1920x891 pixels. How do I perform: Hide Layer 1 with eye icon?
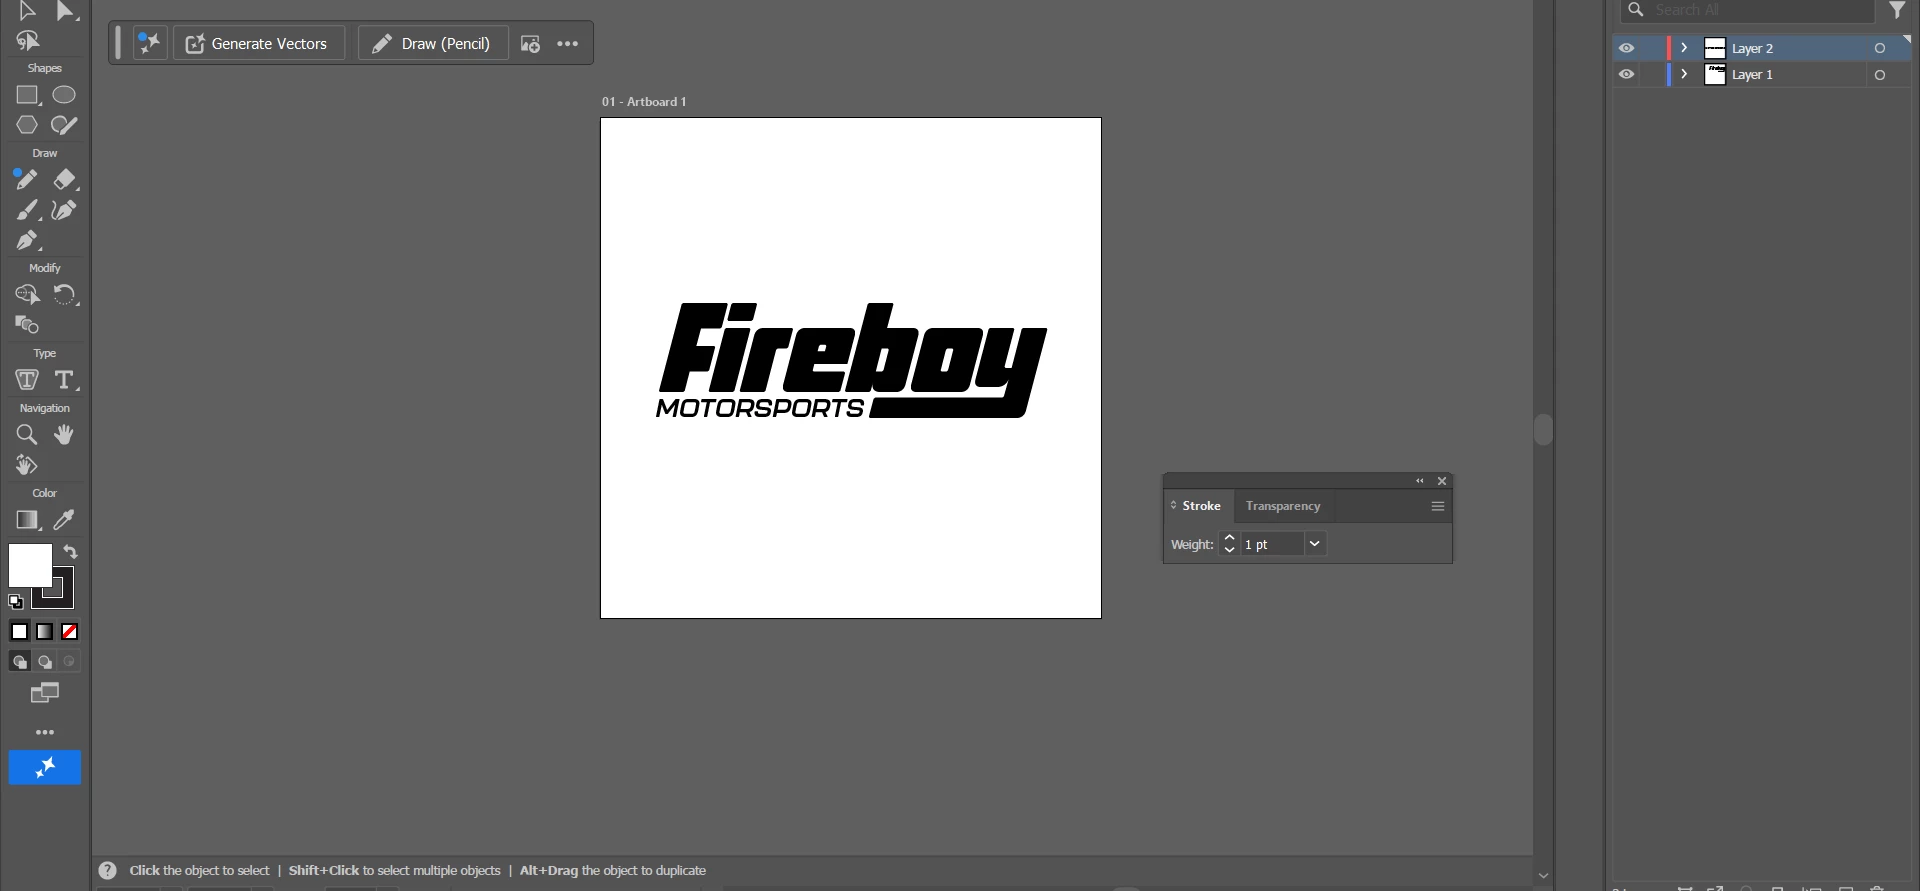click(x=1627, y=74)
